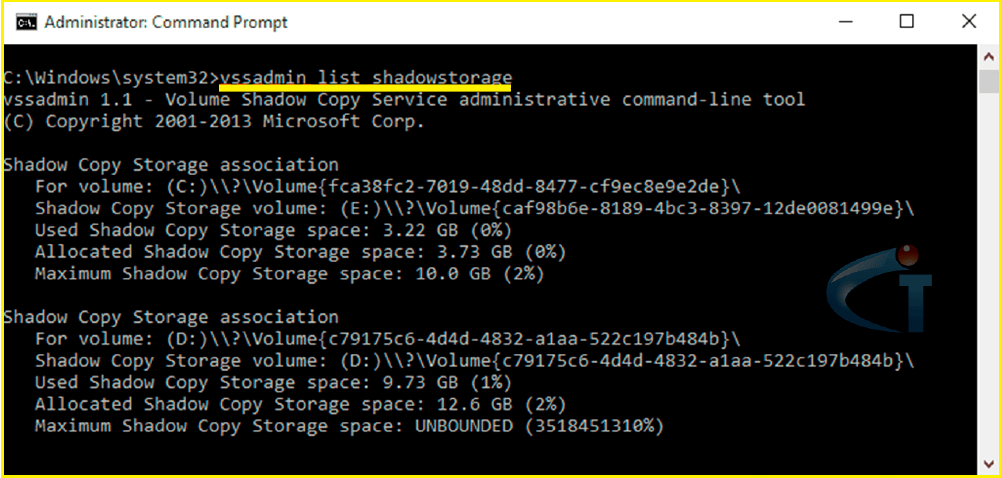Click the For volume D: line
Screen dimensions: 1001x478
(388, 339)
